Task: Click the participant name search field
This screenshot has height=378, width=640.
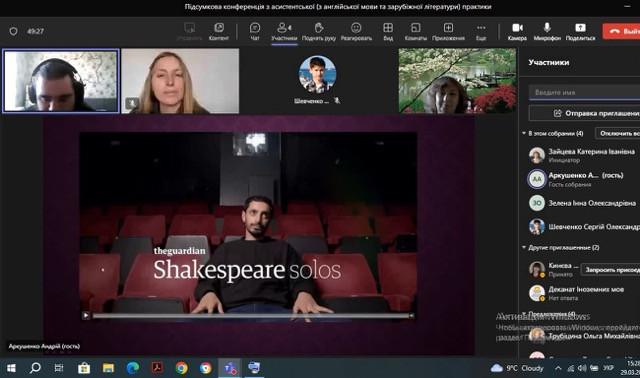Action: click(x=584, y=92)
